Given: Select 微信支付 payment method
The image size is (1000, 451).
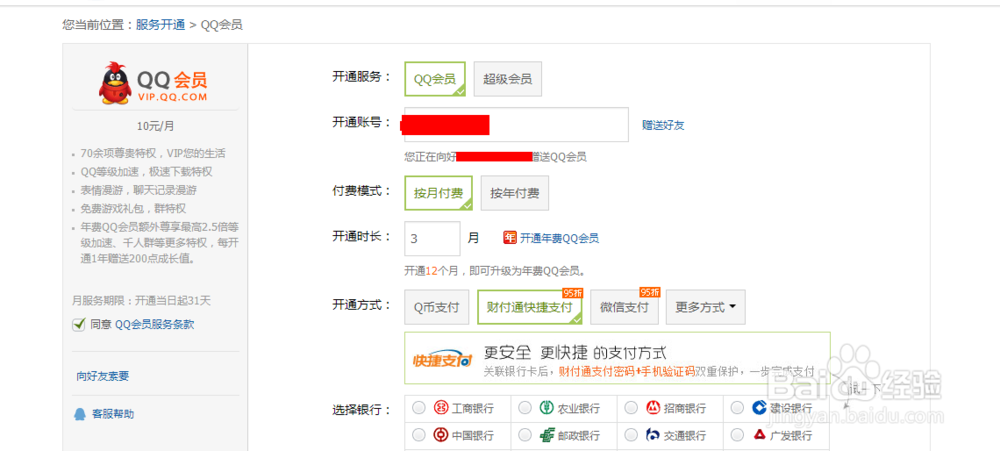Looking at the screenshot, I should click(x=624, y=307).
